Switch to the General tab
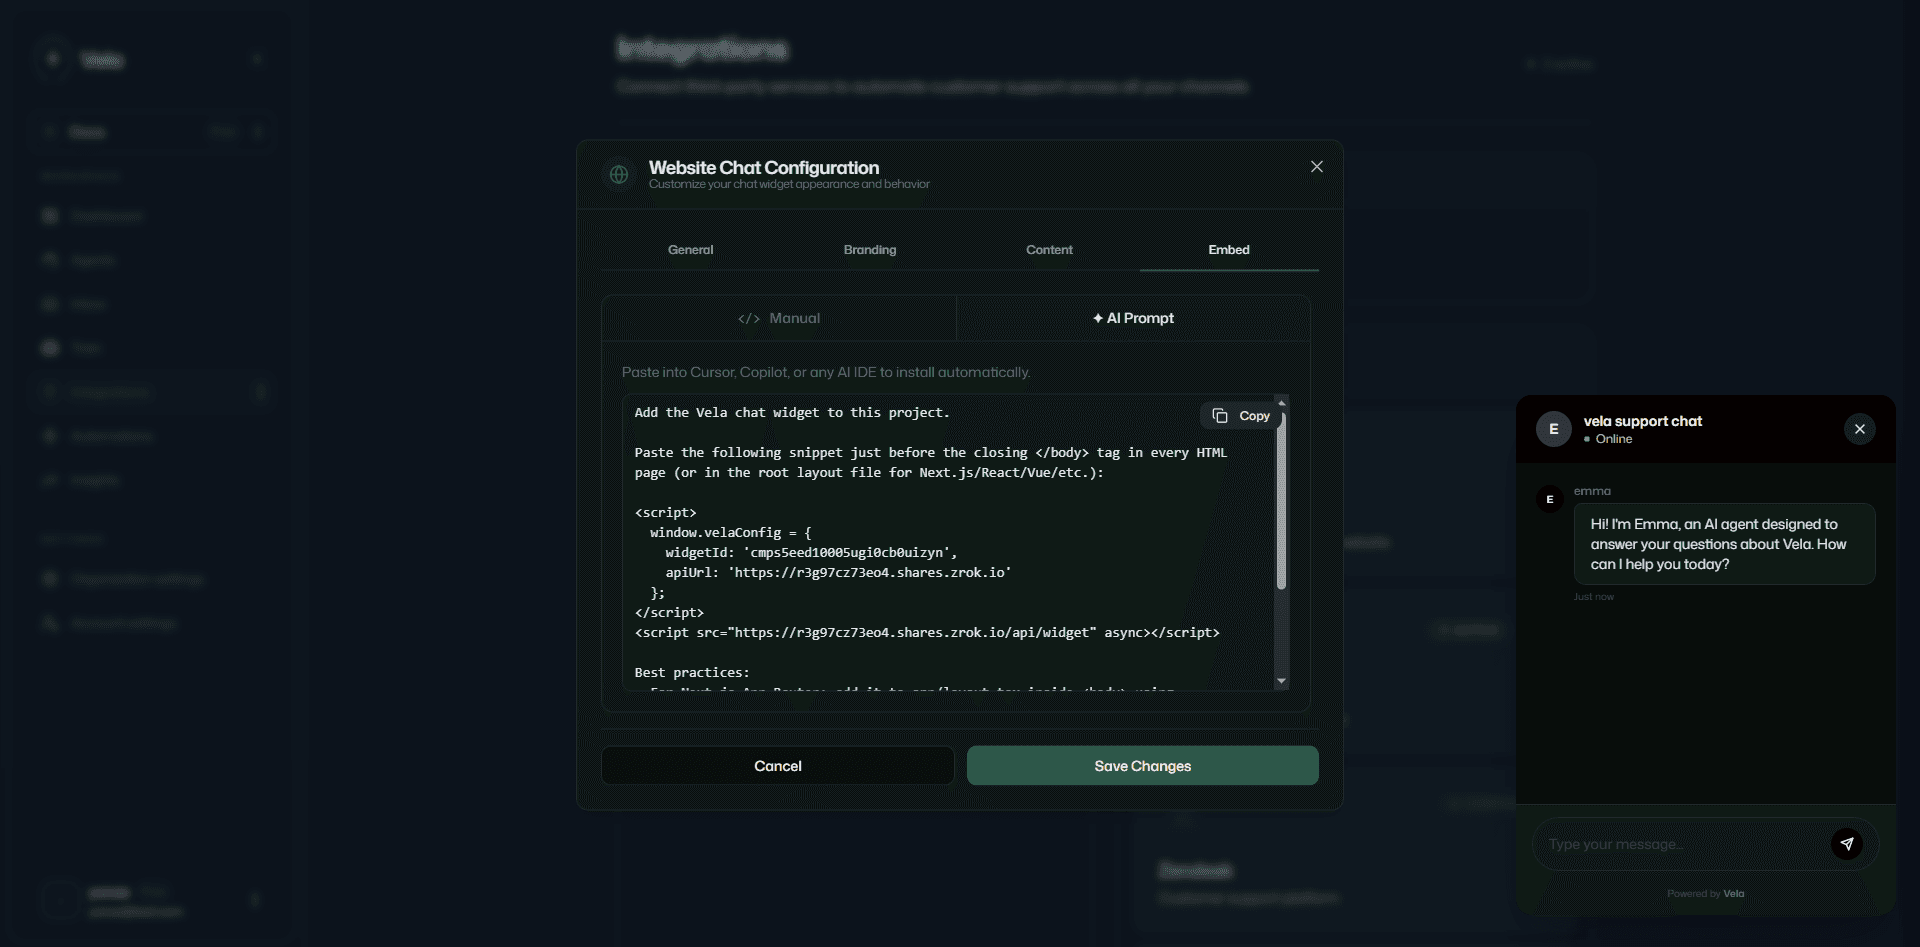The width and height of the screenshot is (1920, 947). point(690,250)
